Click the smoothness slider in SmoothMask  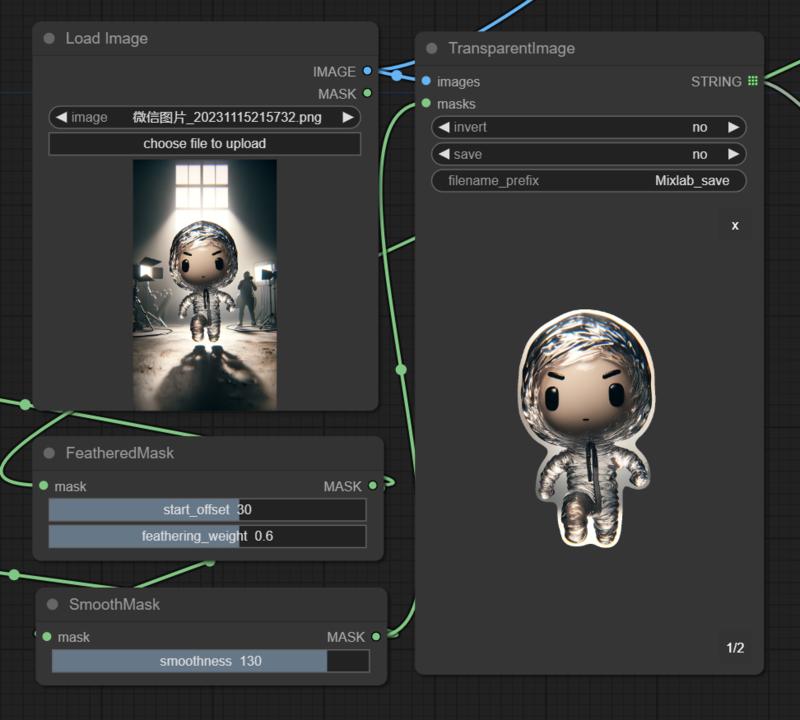tap(210, 661)
